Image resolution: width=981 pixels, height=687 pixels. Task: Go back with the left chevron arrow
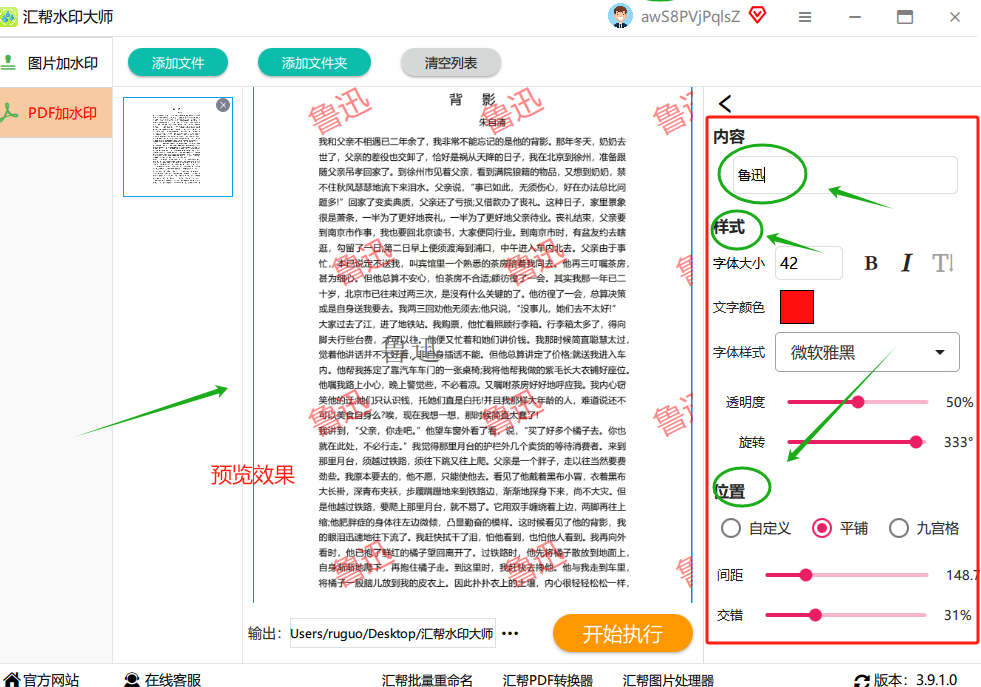(725, 104)
